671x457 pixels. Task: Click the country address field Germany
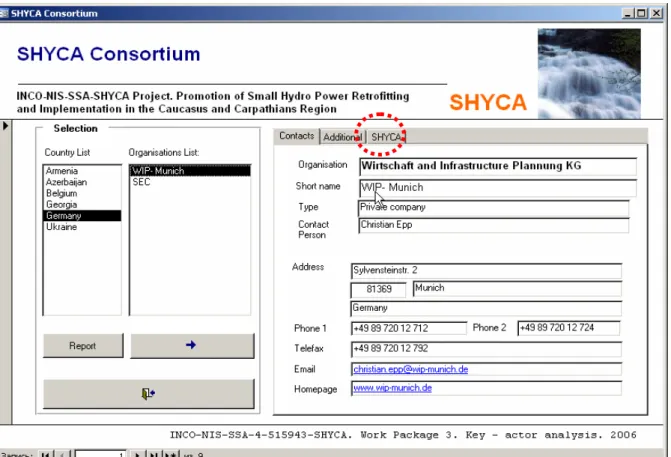[486, 309]
